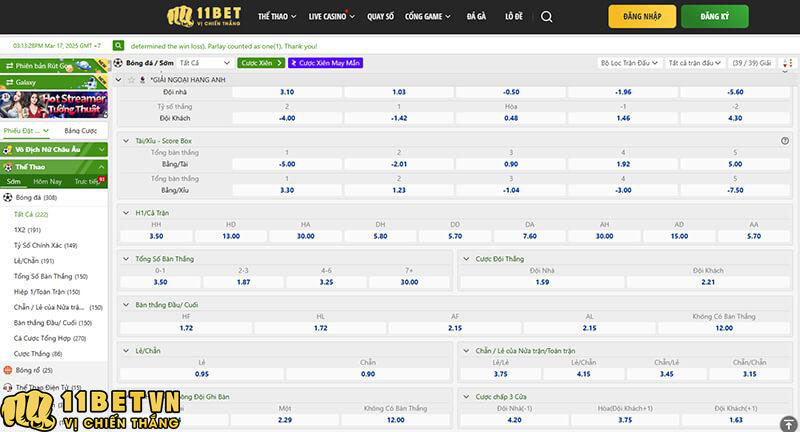Open the Tất cả trận đấu dropdown
The image size is (800, 432).
[x=695, y=62]
